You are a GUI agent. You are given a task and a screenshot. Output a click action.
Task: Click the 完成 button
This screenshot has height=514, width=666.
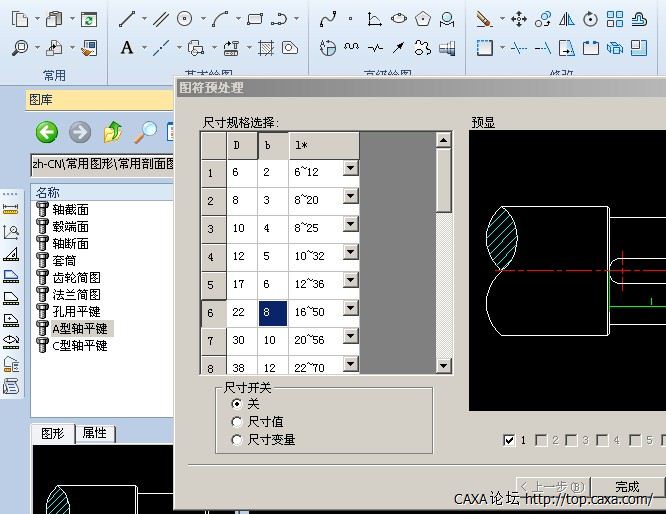(627, 487)
